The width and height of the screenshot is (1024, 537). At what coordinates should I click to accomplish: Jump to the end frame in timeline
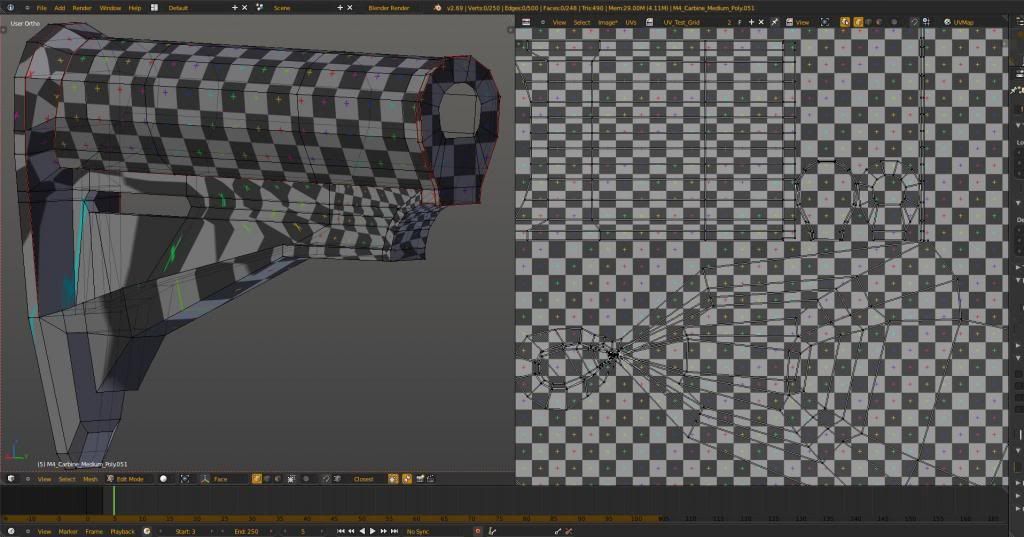click(x=394, y=531)
